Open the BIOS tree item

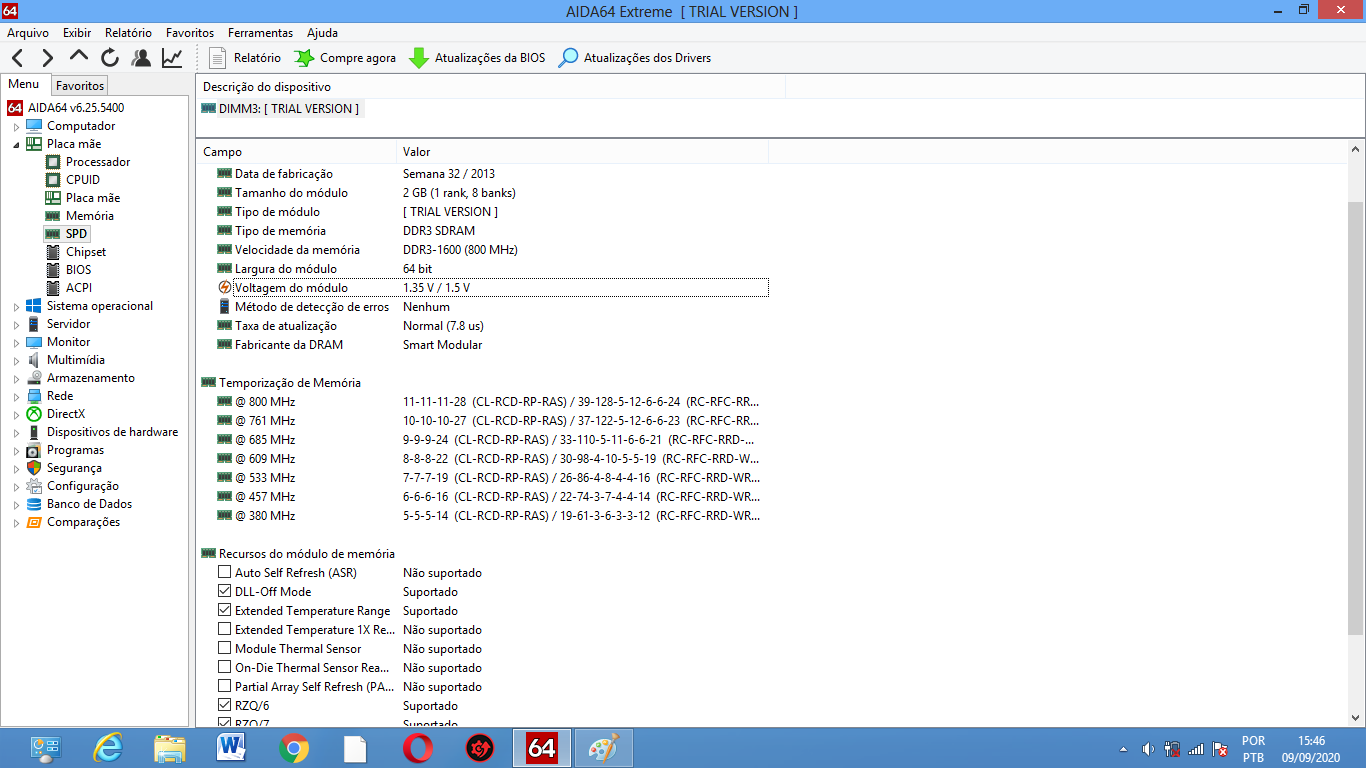click(79, 270)
